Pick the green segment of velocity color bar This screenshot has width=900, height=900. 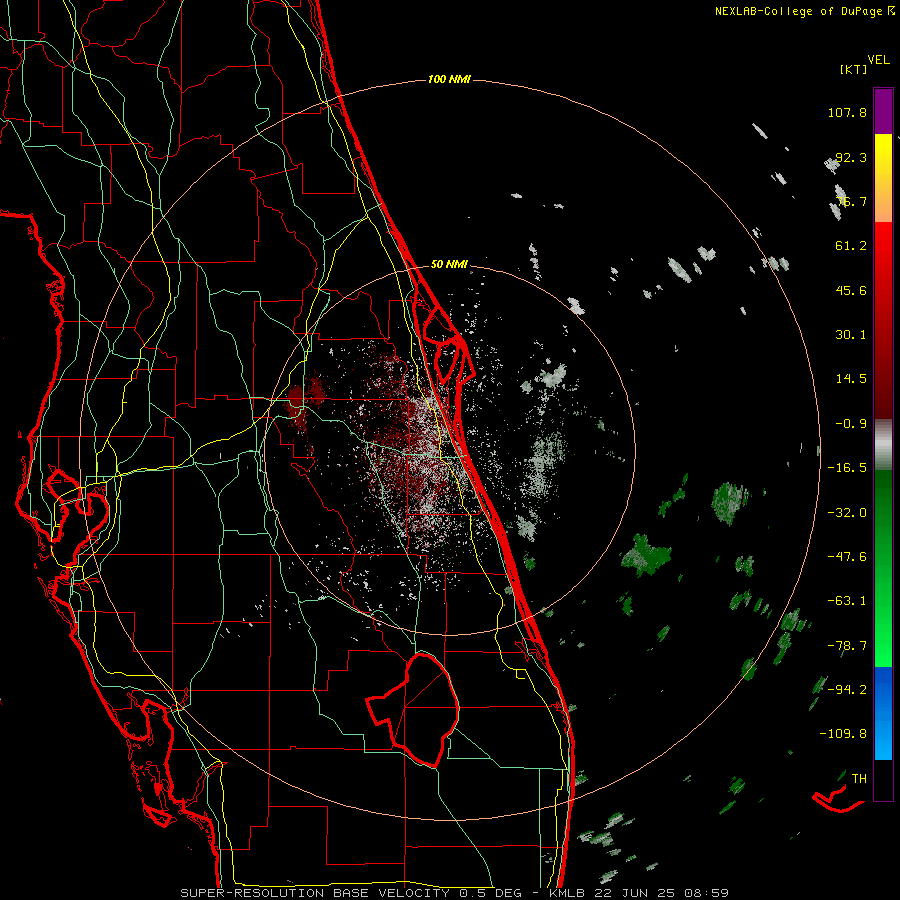click(883, 568)
